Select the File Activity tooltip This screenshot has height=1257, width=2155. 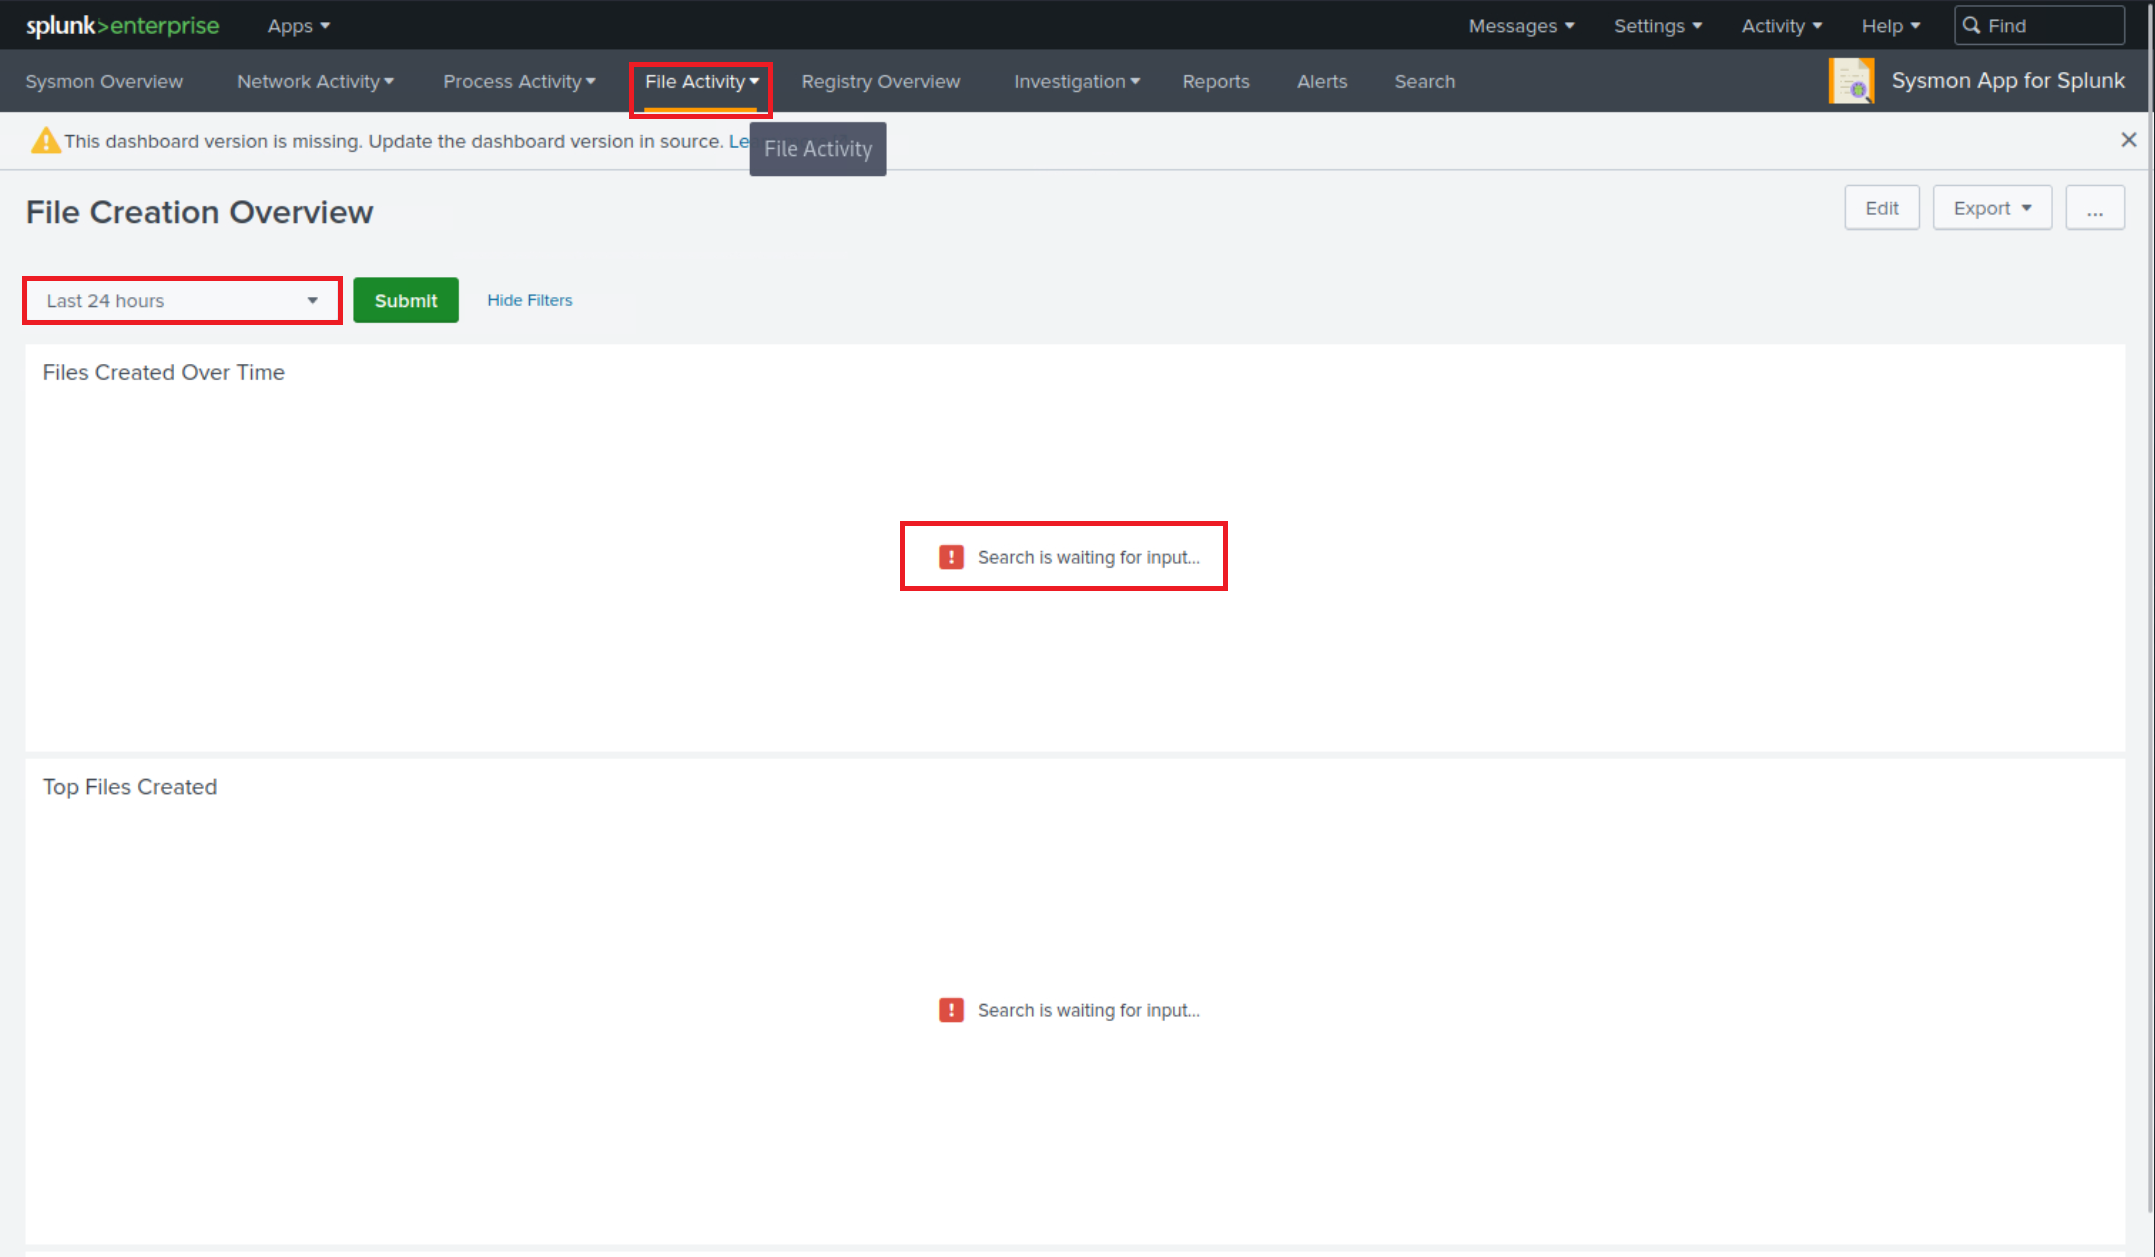pyautogui.click(x=817, y=148)
